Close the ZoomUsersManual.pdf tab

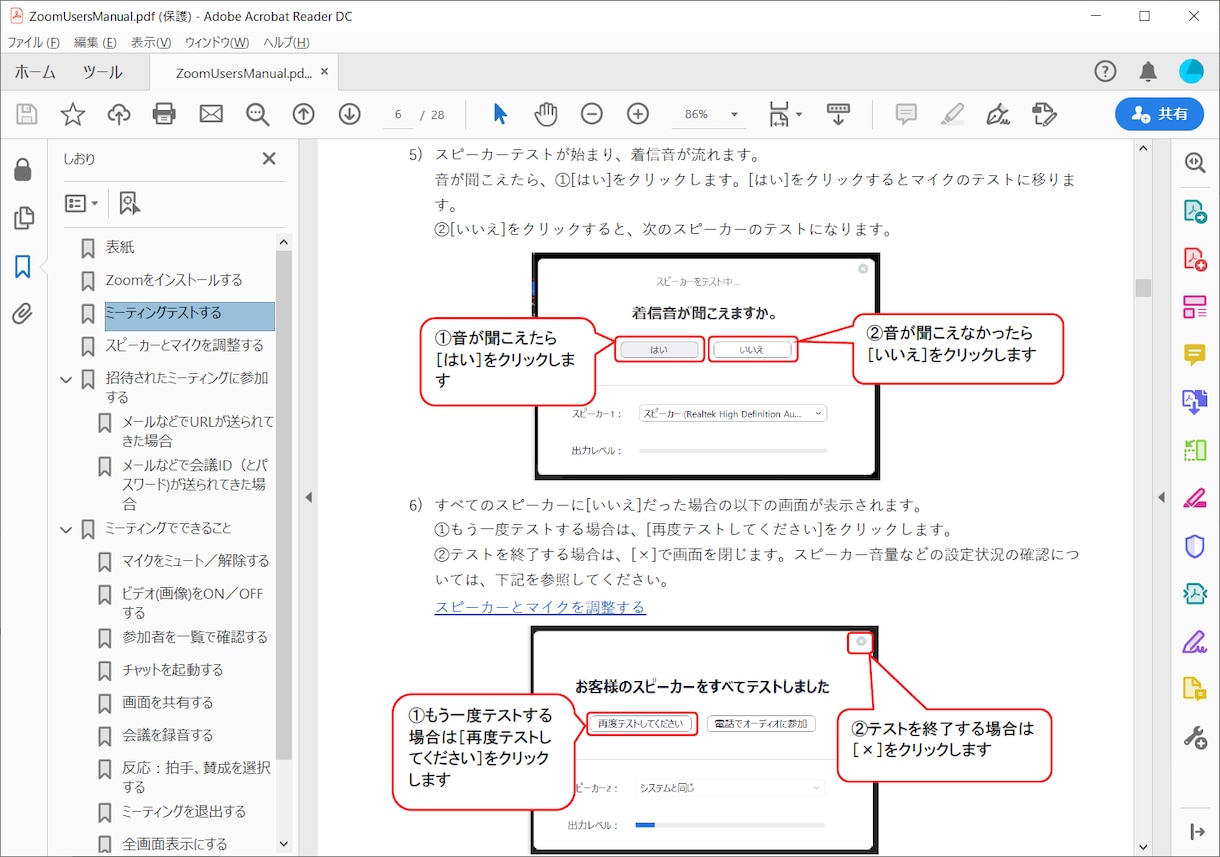point(324,72)
